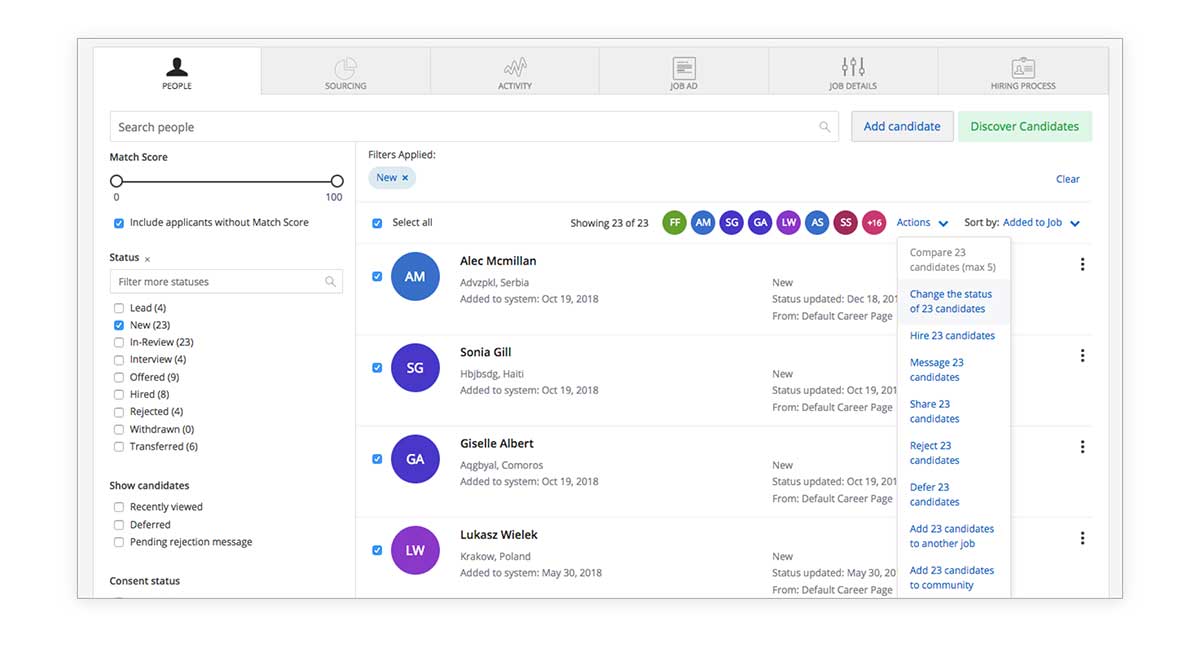Check the Withdrawn (0) status
Screen dimensions: 1200x660
(x=119, y=429)
